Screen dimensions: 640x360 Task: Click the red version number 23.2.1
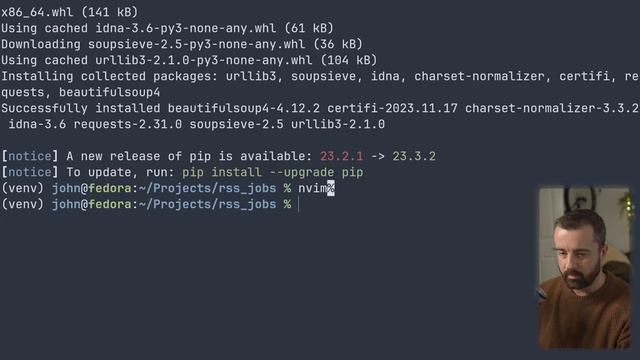click(341, 156)
